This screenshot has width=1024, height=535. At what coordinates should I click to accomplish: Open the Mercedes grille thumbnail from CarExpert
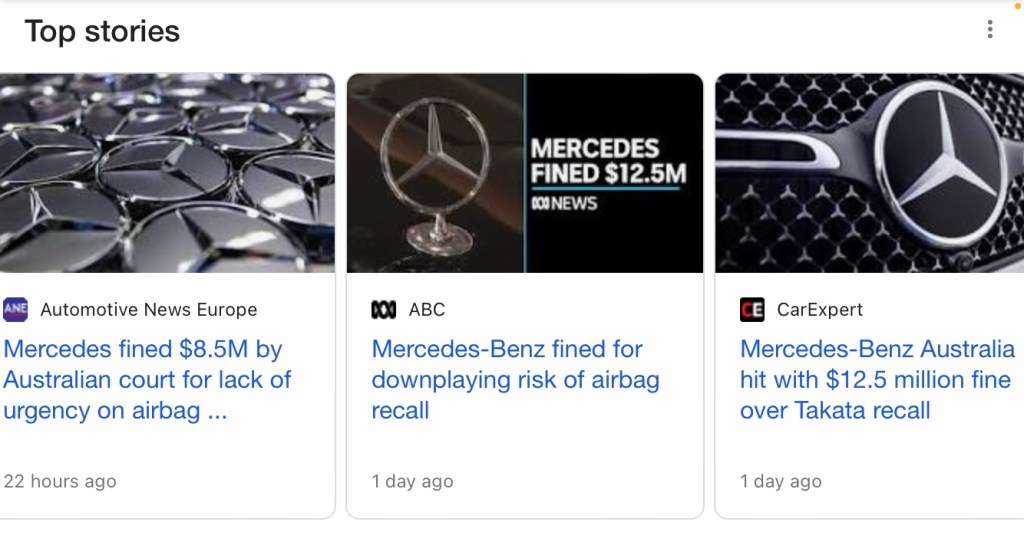tap(869, 172)
